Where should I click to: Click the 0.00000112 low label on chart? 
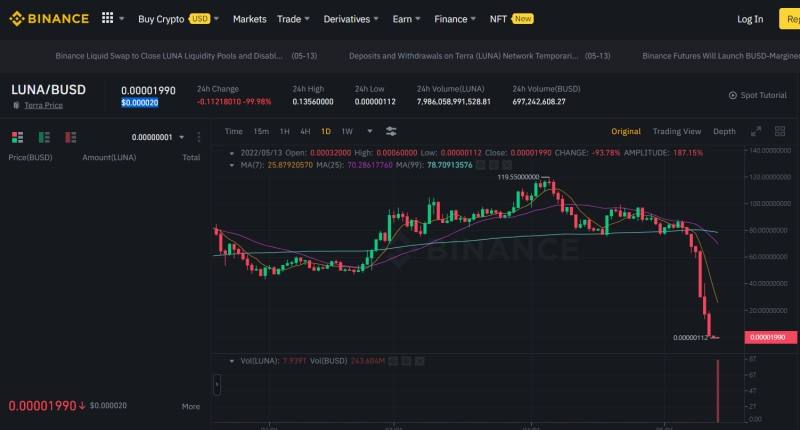[x=690, y=338]
